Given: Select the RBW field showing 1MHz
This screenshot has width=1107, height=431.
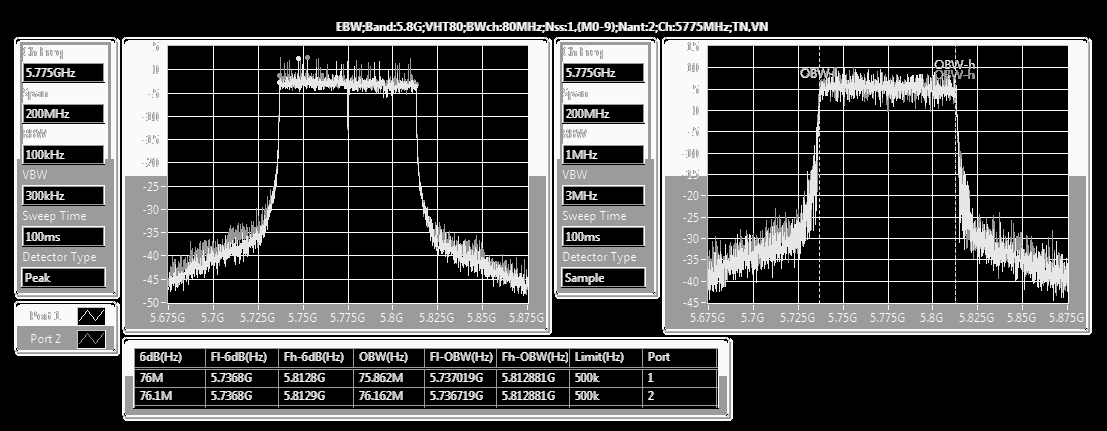Looking at the screenshot, I should tap(603, 155).
